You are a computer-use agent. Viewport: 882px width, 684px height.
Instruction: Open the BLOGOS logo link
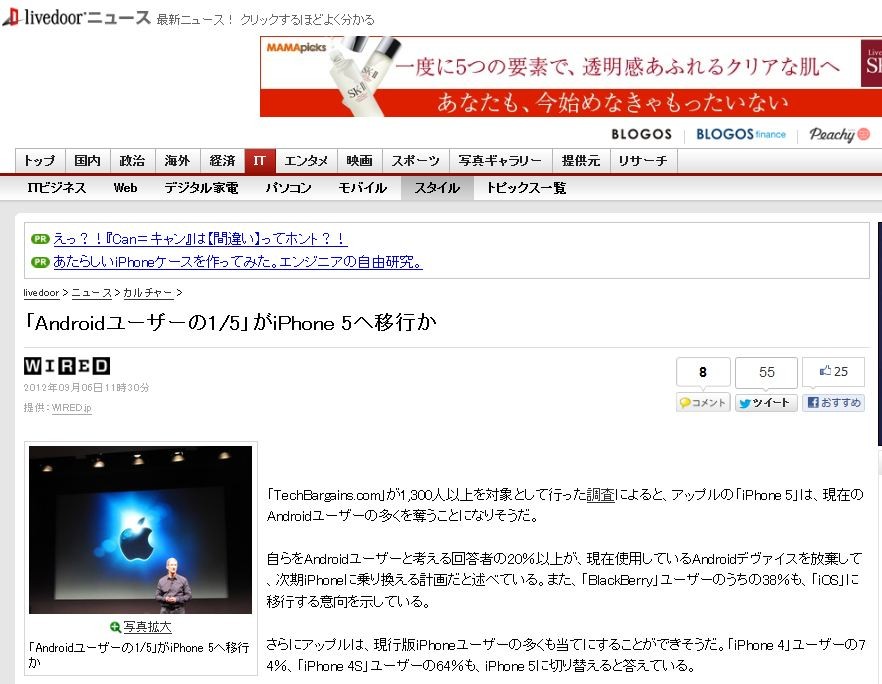click(x=641, y=134)
